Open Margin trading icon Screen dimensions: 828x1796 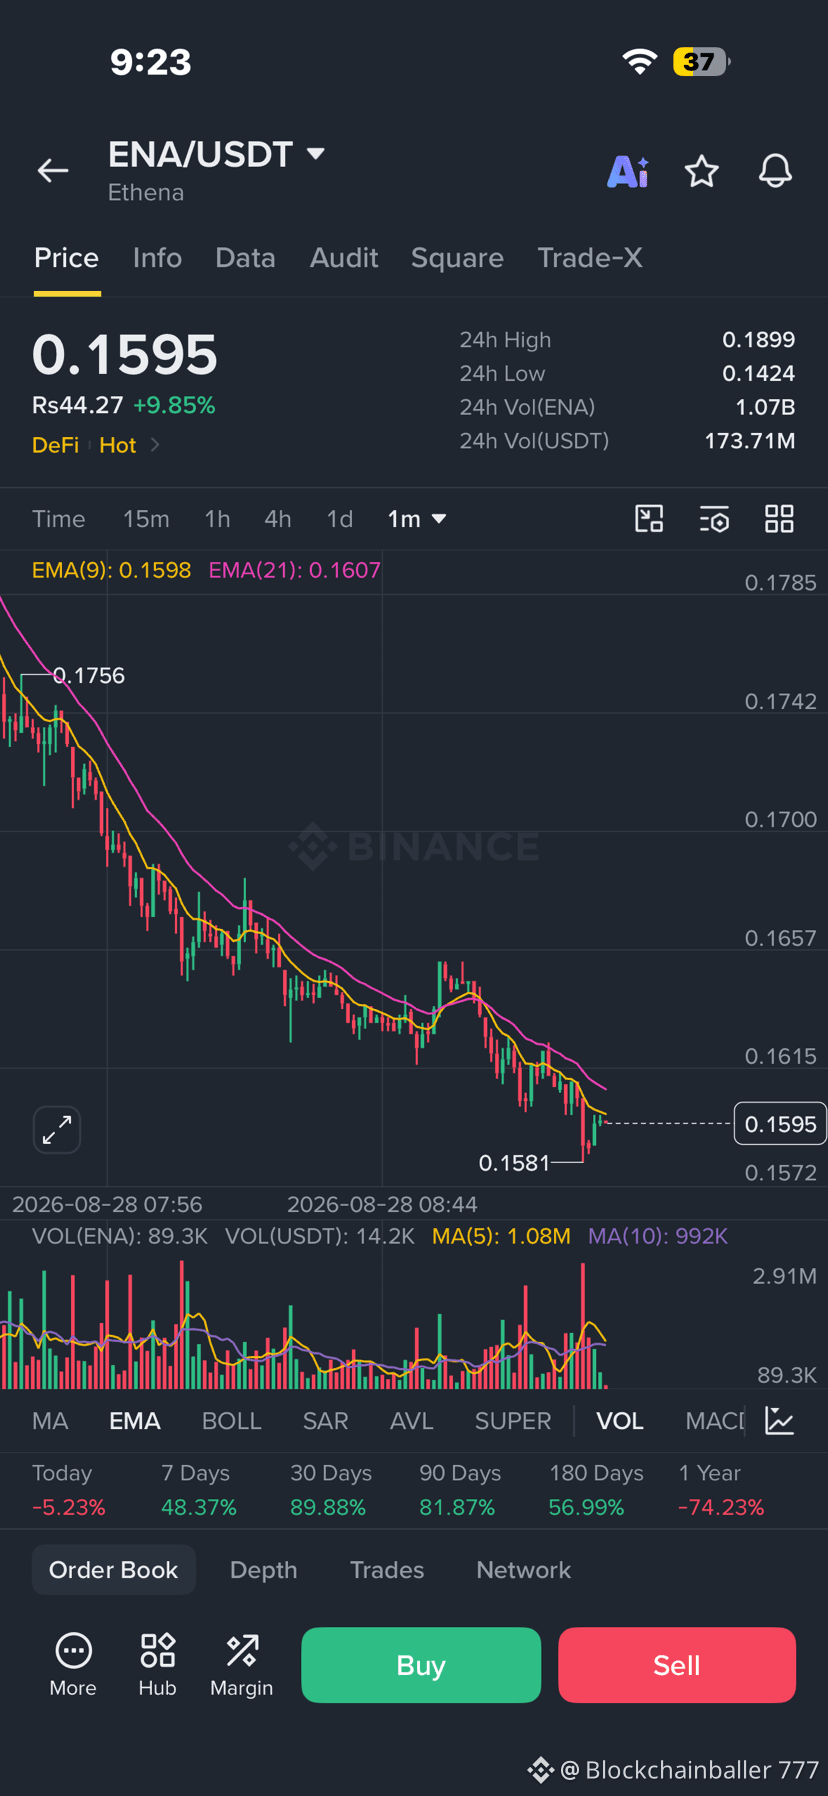(x=242, y=1665)
